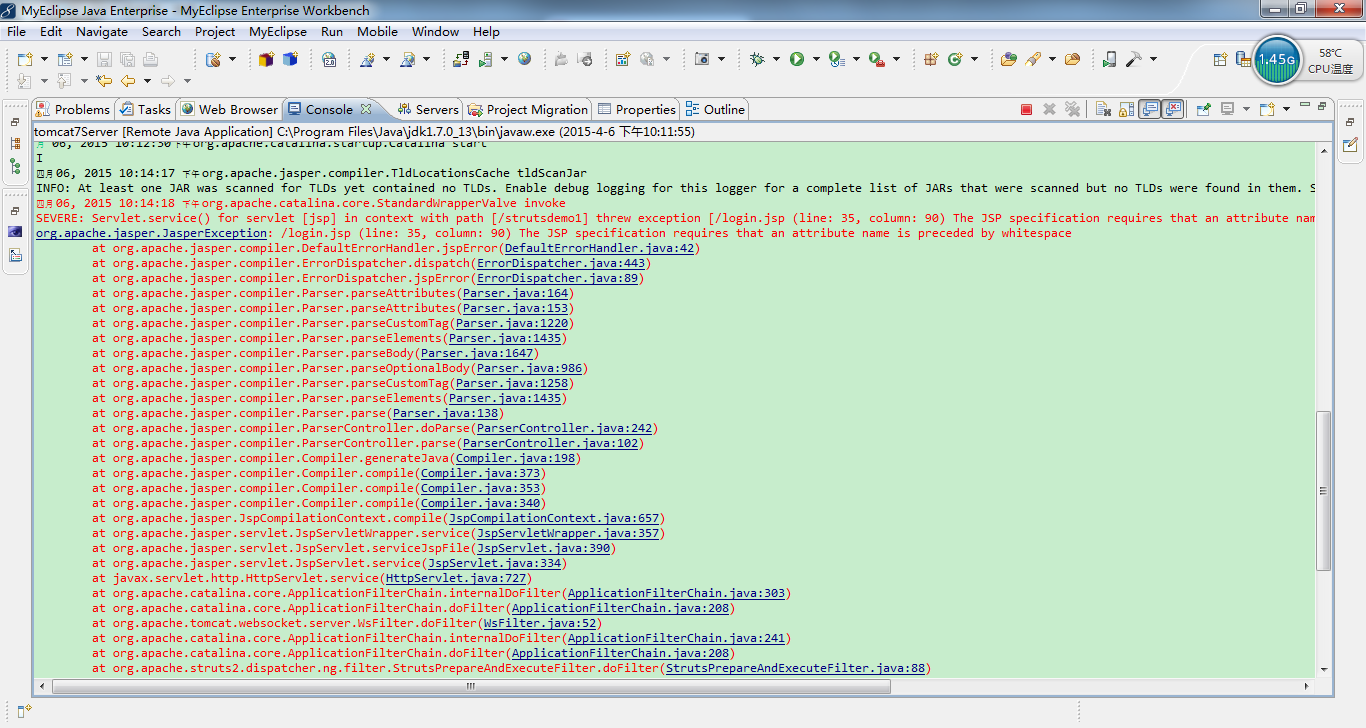
Task: Click the search flashlight icon
Action: coord(1033,59)
